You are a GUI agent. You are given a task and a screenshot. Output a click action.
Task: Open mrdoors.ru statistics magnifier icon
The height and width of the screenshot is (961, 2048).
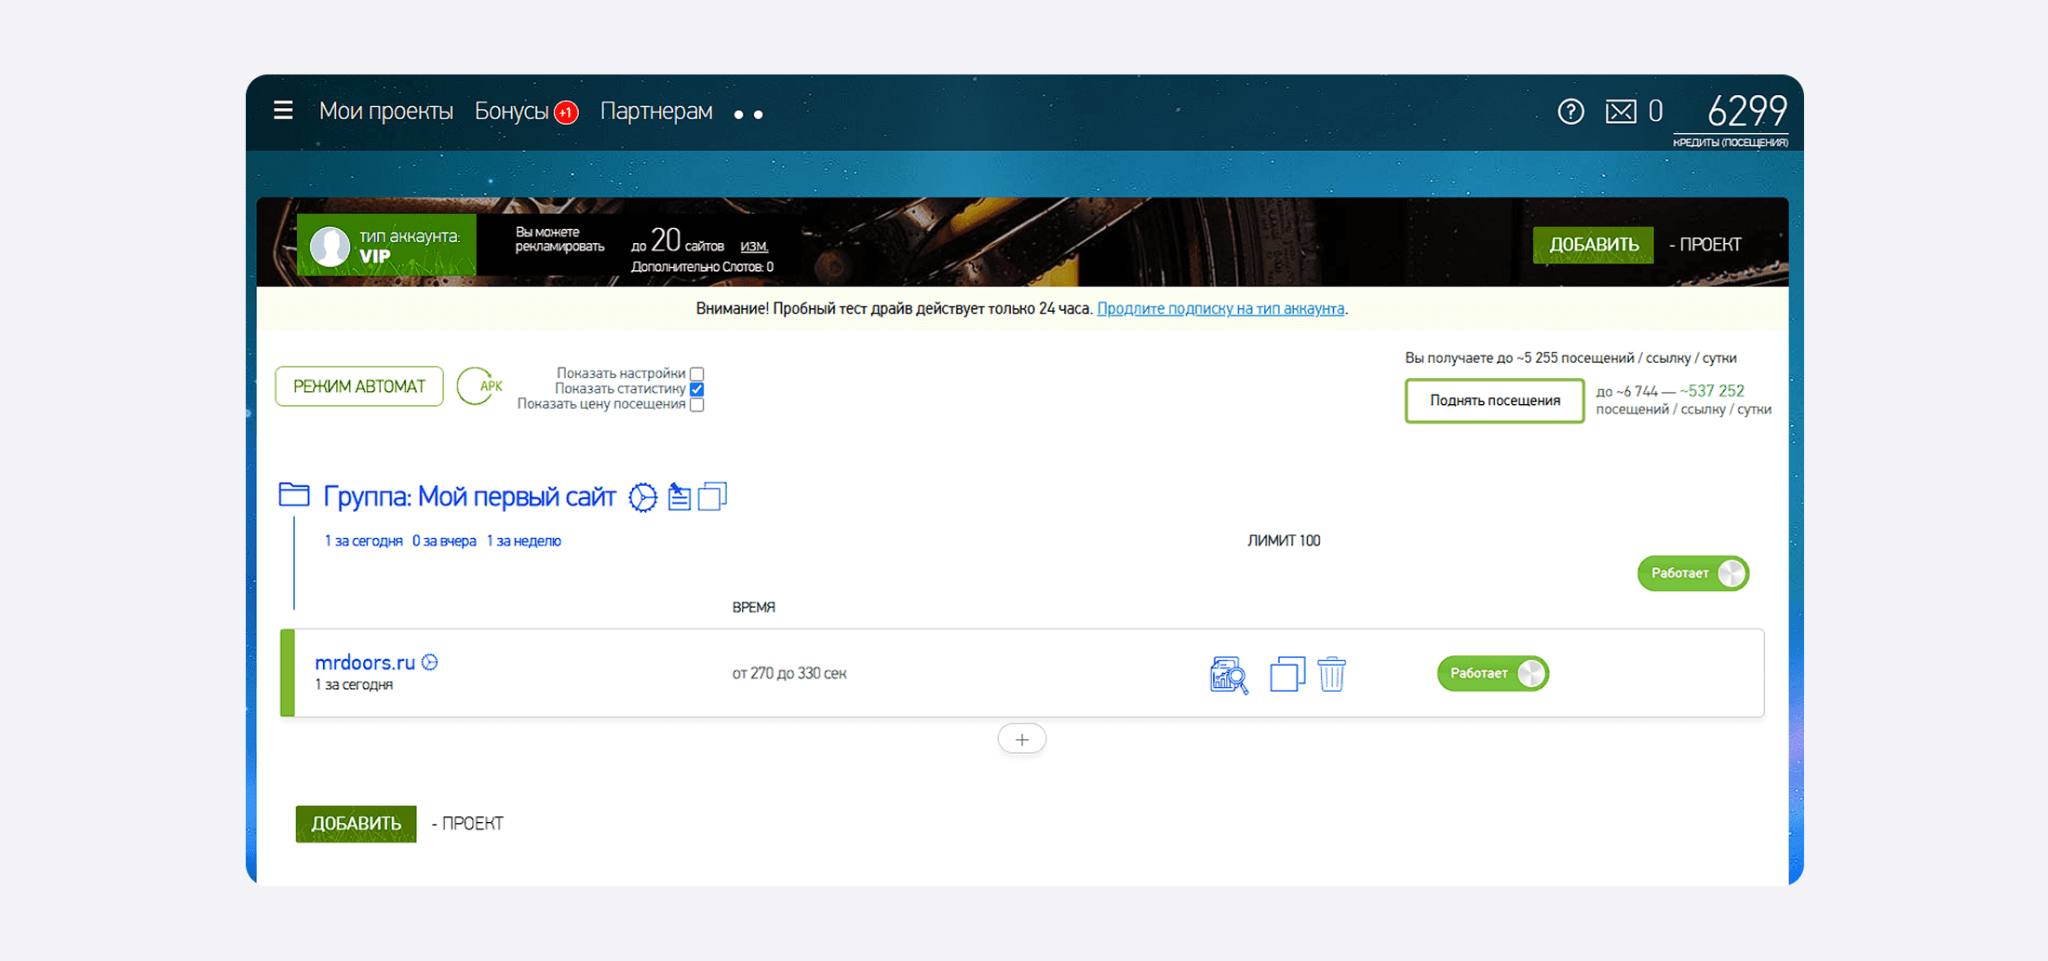(1229, 675)
